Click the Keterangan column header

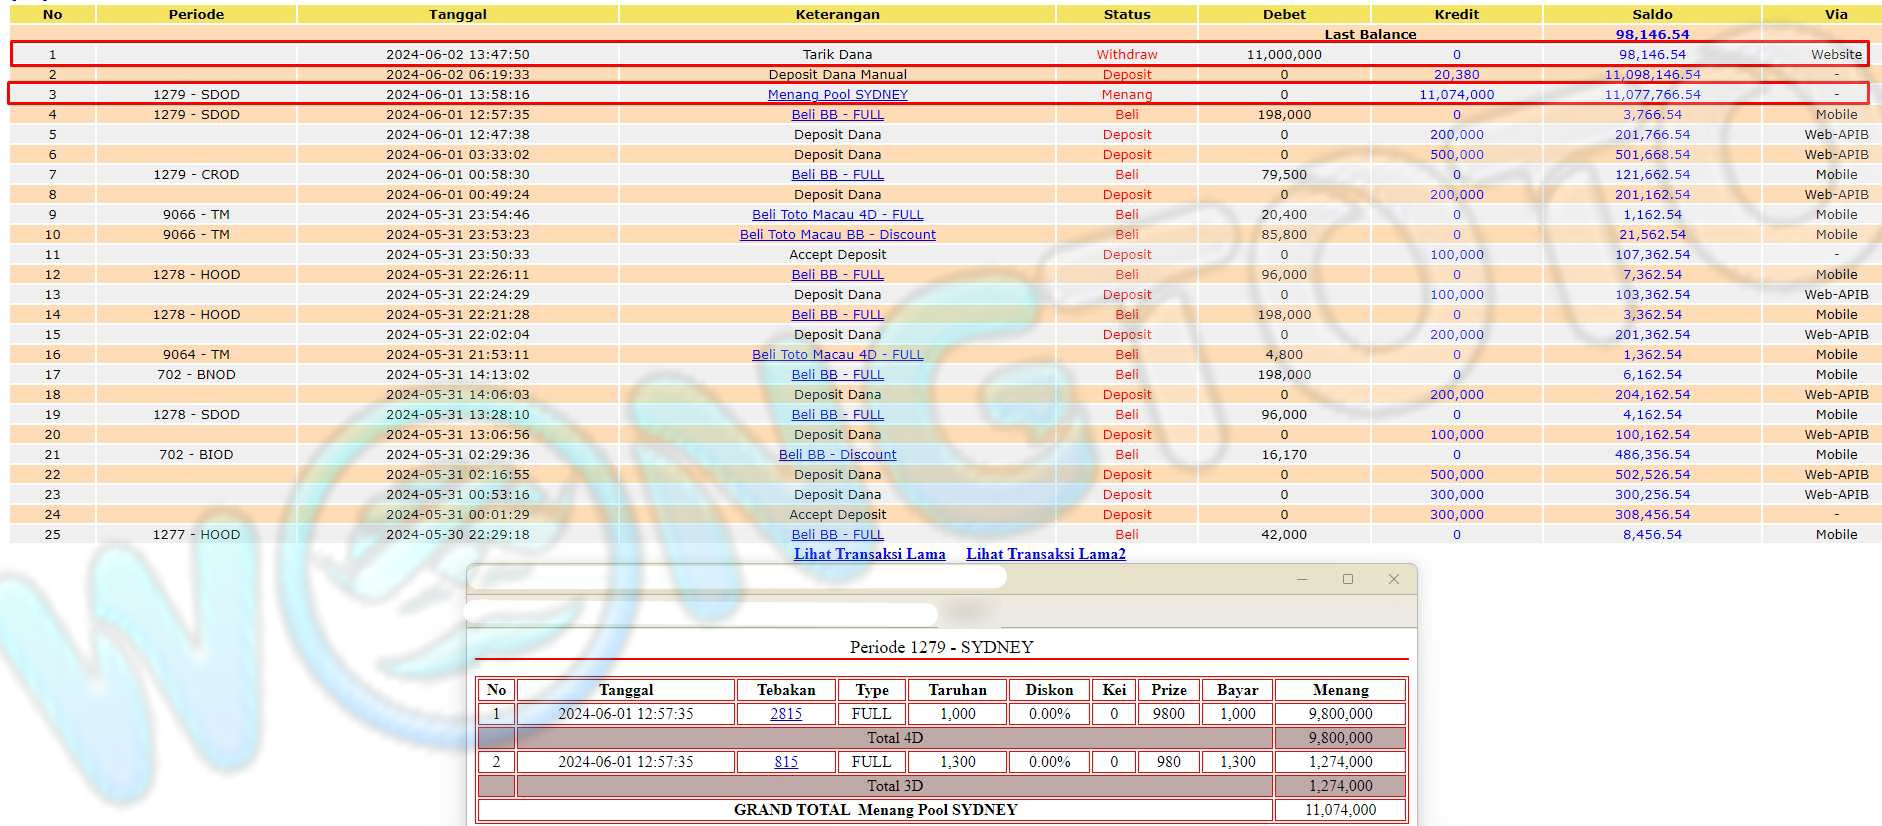point(837,14)
